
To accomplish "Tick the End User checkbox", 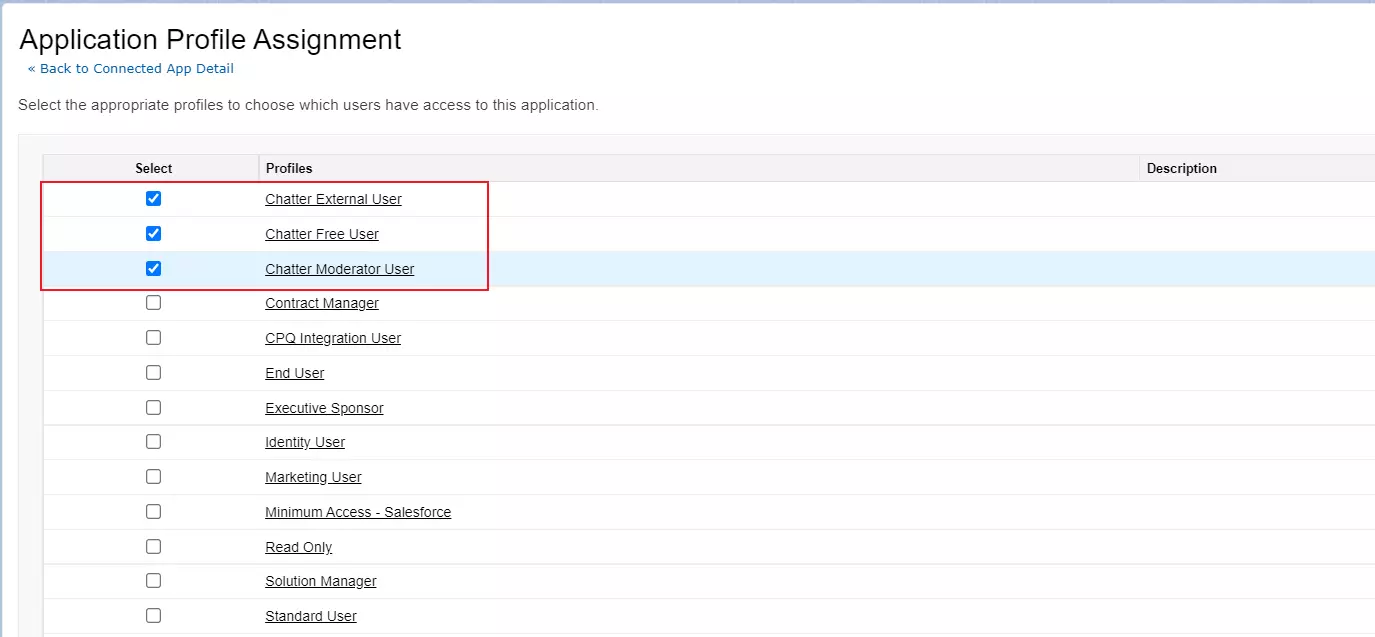I will coord(153,373).
